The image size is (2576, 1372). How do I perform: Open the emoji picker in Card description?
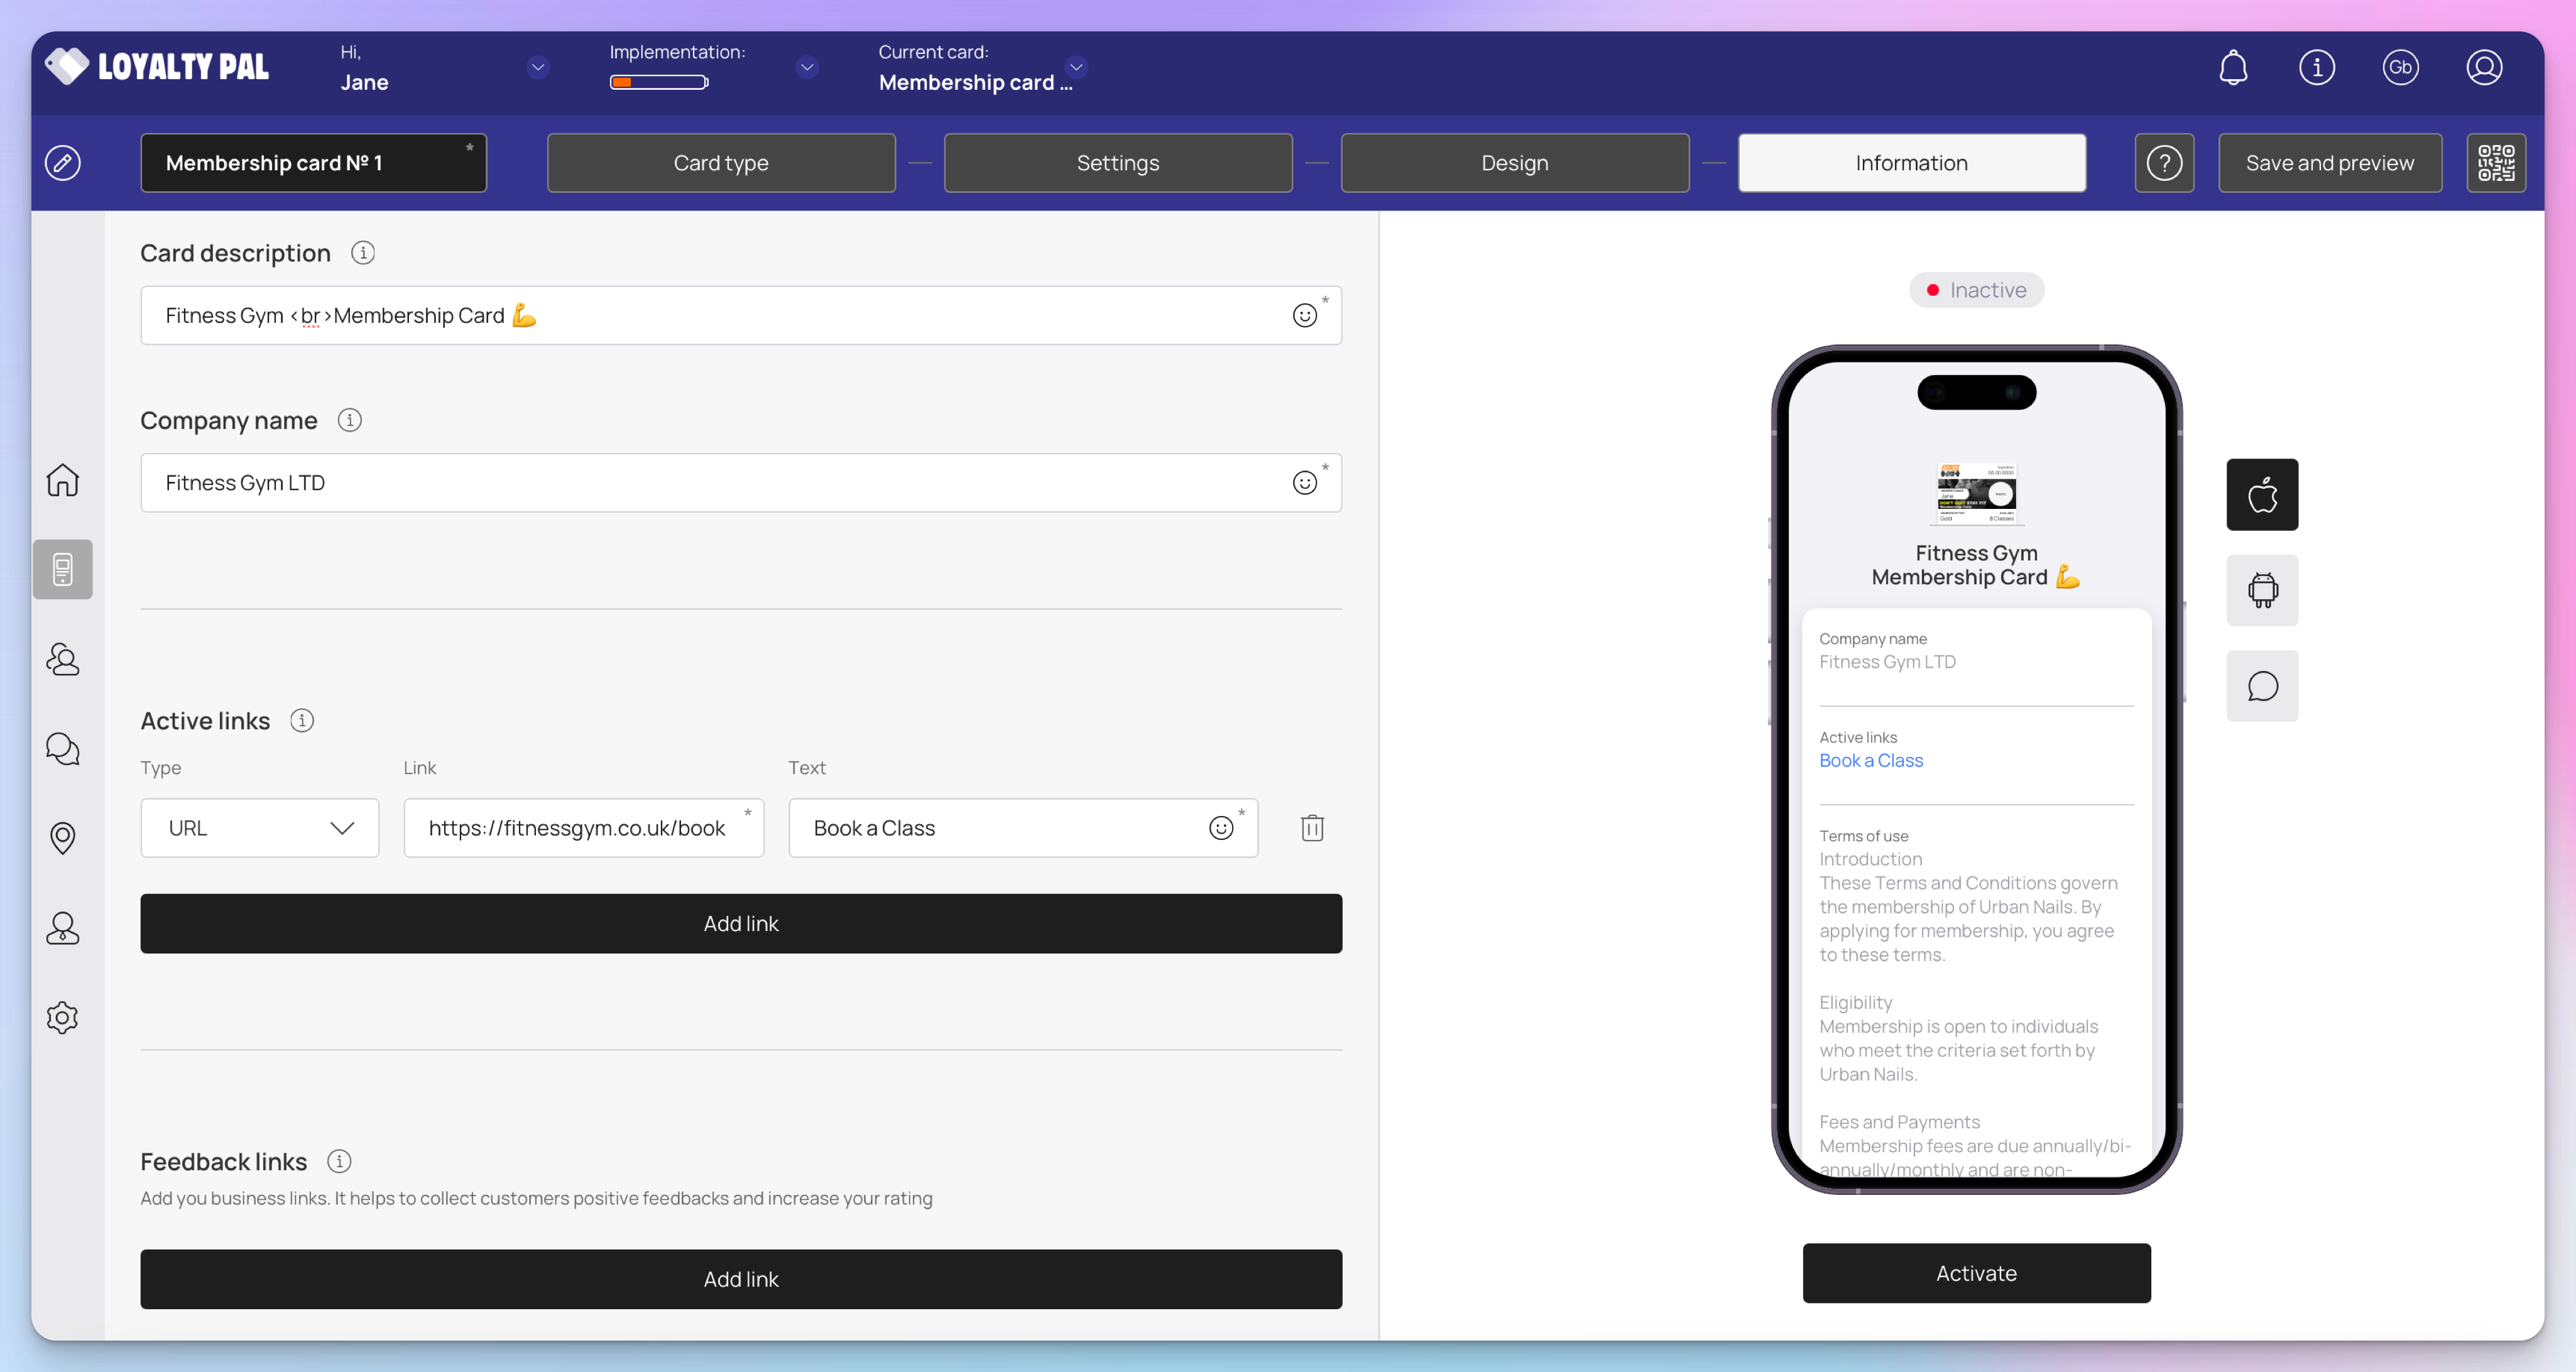[x=1304, y=316]
